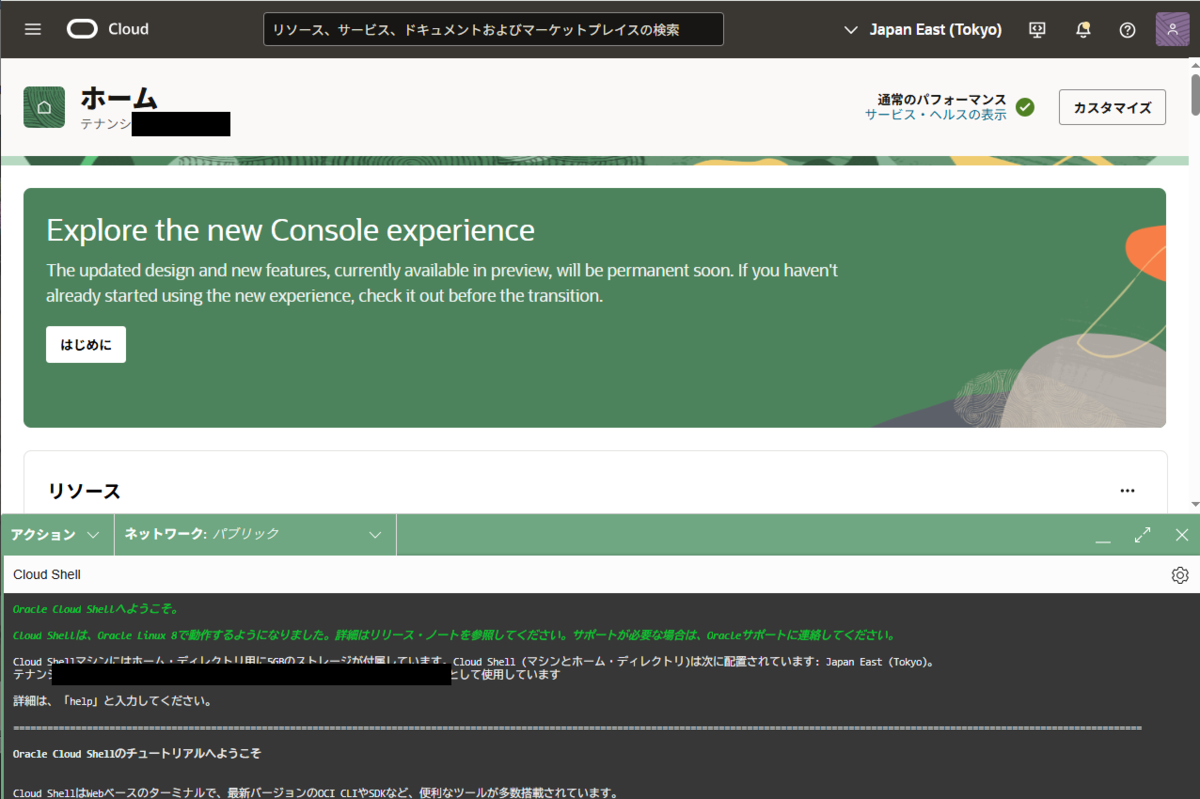Click the 詳細は、「help」と入力してください terminal line
The width and height of the screenshot is (1200, 799).
tap(112, 701)
